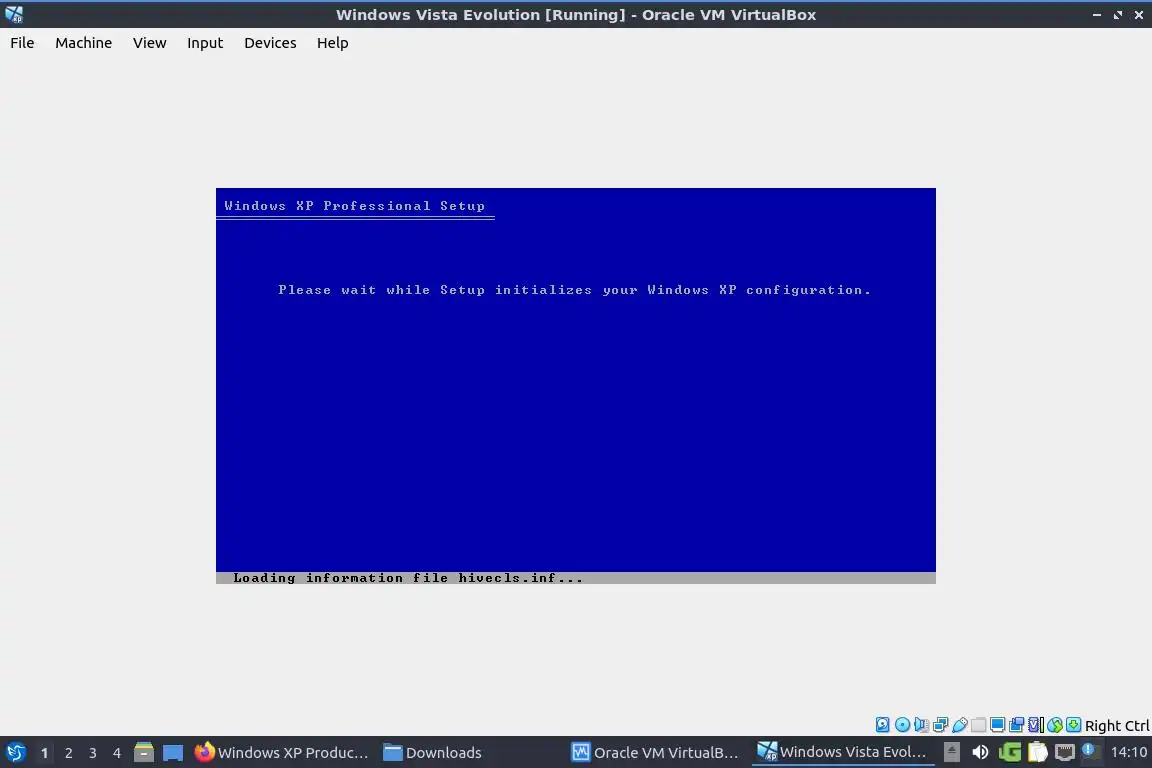This screenshot has width=1152, height=768.
Task: Switch to Oracle VM VirtualBox Manager window
Action: click(657, 753)
